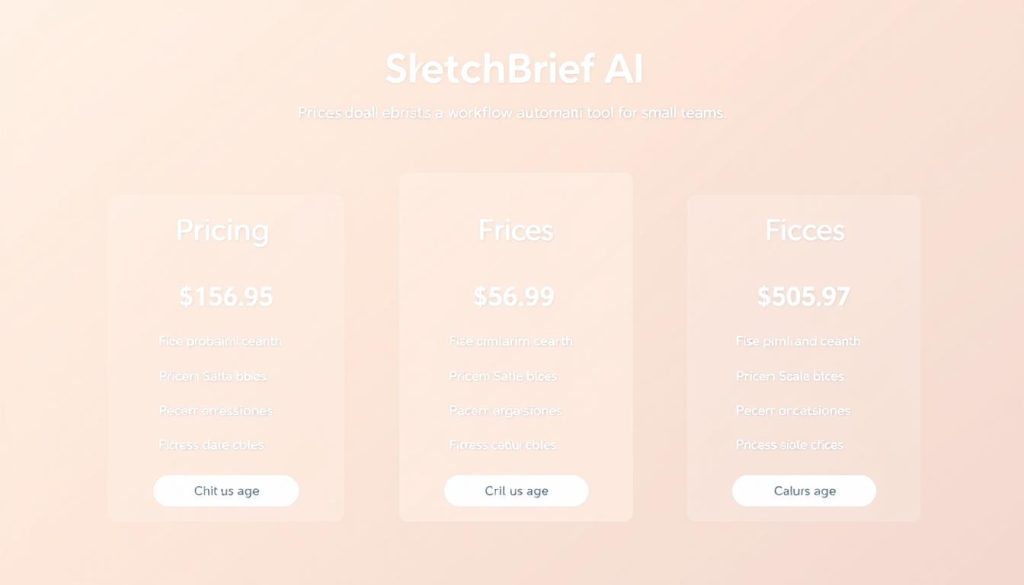Select the "Frices" card heading
Screen dimensions: 1024x585
(x=516, y=231)
